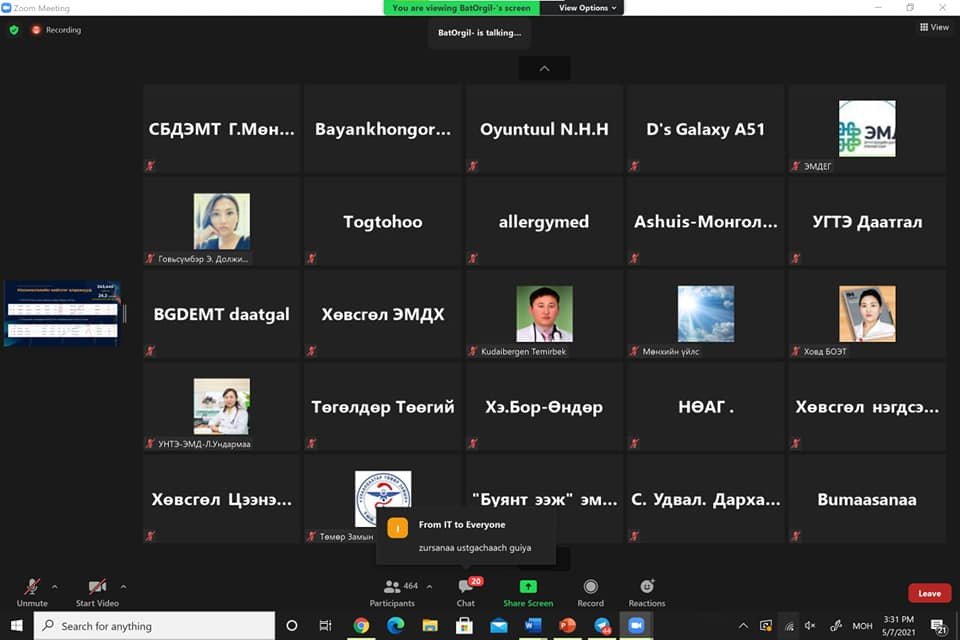Expand video options arrow beside Start Video
Viewport: 960px width, 640px height.
tap(123, 587)
